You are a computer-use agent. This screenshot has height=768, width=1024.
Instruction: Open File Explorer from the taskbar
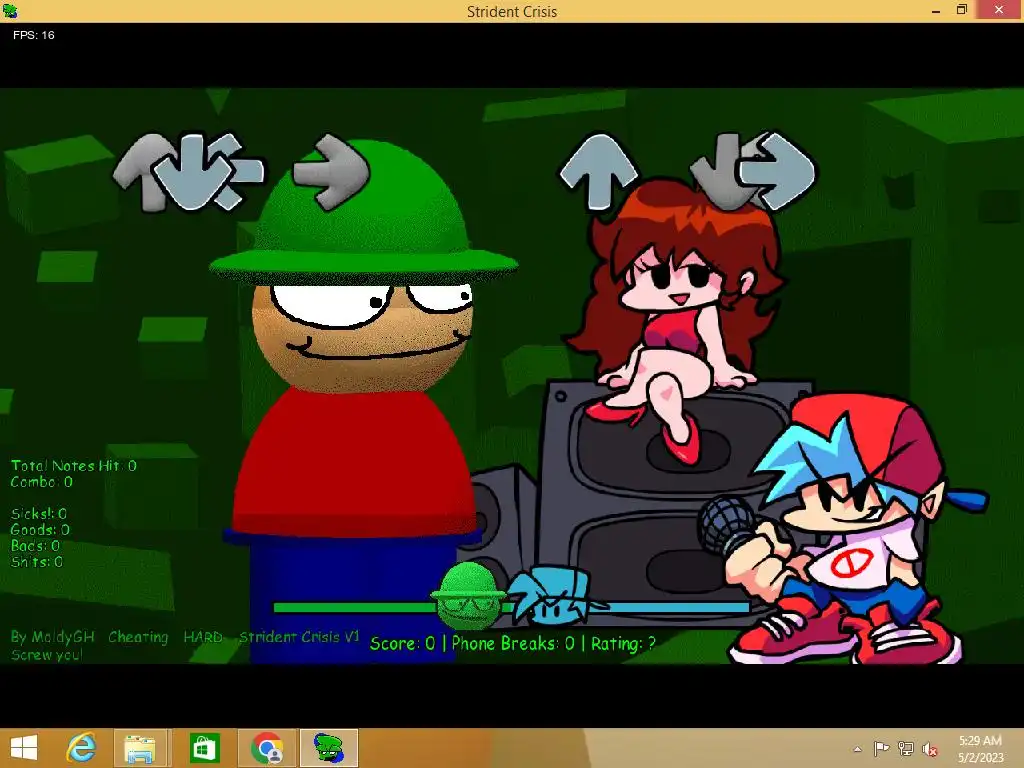(140, 748)
